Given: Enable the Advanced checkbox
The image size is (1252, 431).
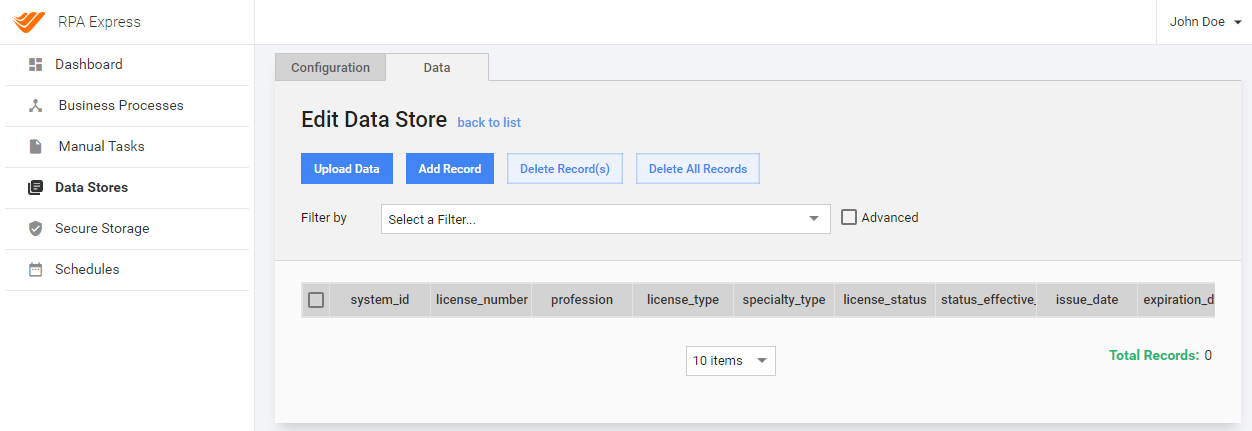Looking at the screenshot, I should 849,217.
